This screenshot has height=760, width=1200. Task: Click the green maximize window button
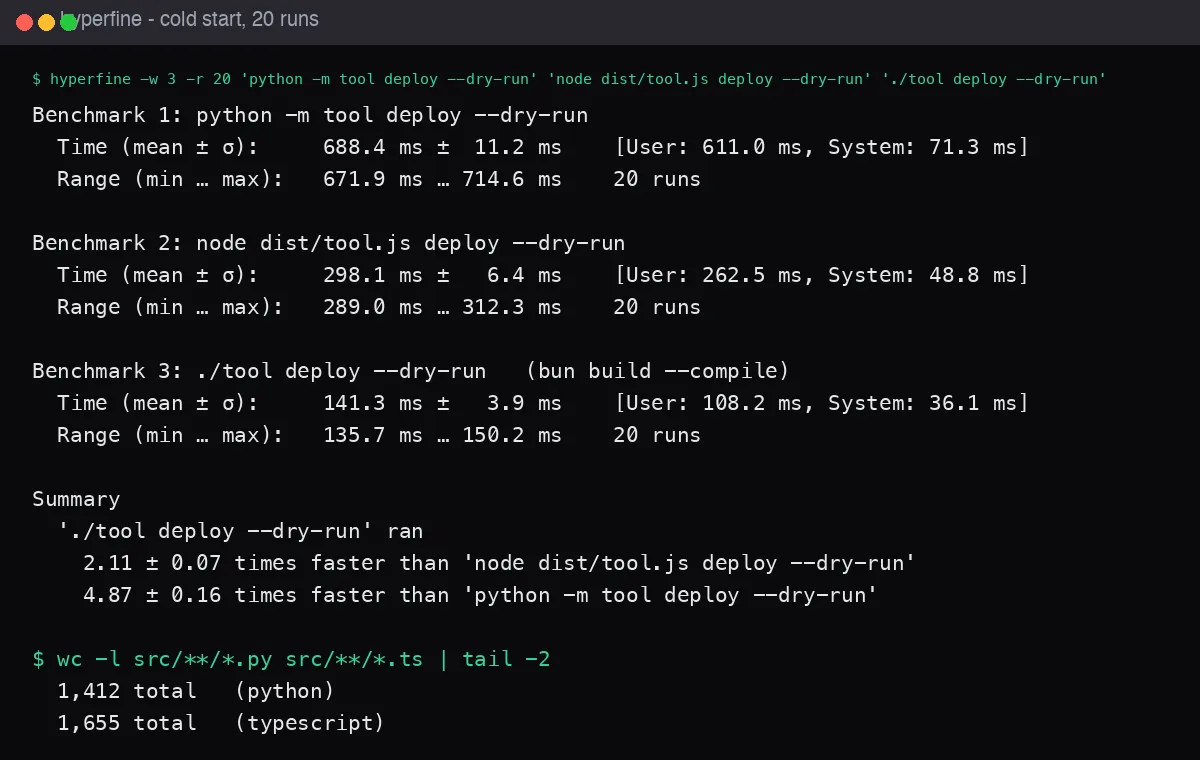69,22
